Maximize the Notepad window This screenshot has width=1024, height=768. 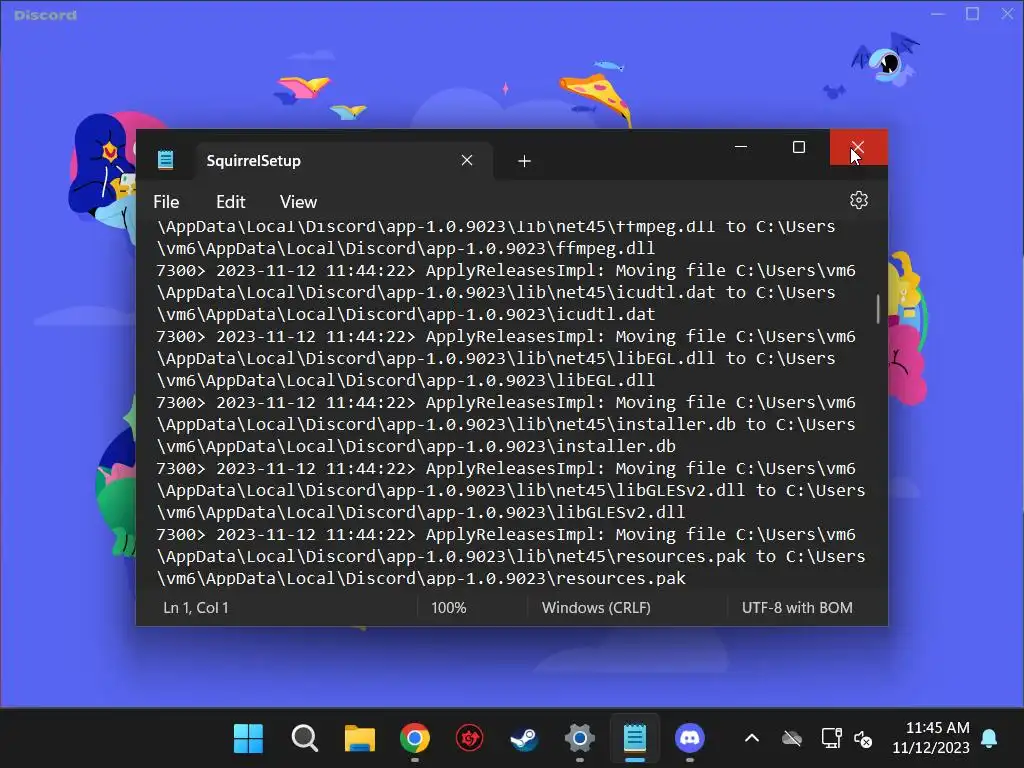pos(799,147)
